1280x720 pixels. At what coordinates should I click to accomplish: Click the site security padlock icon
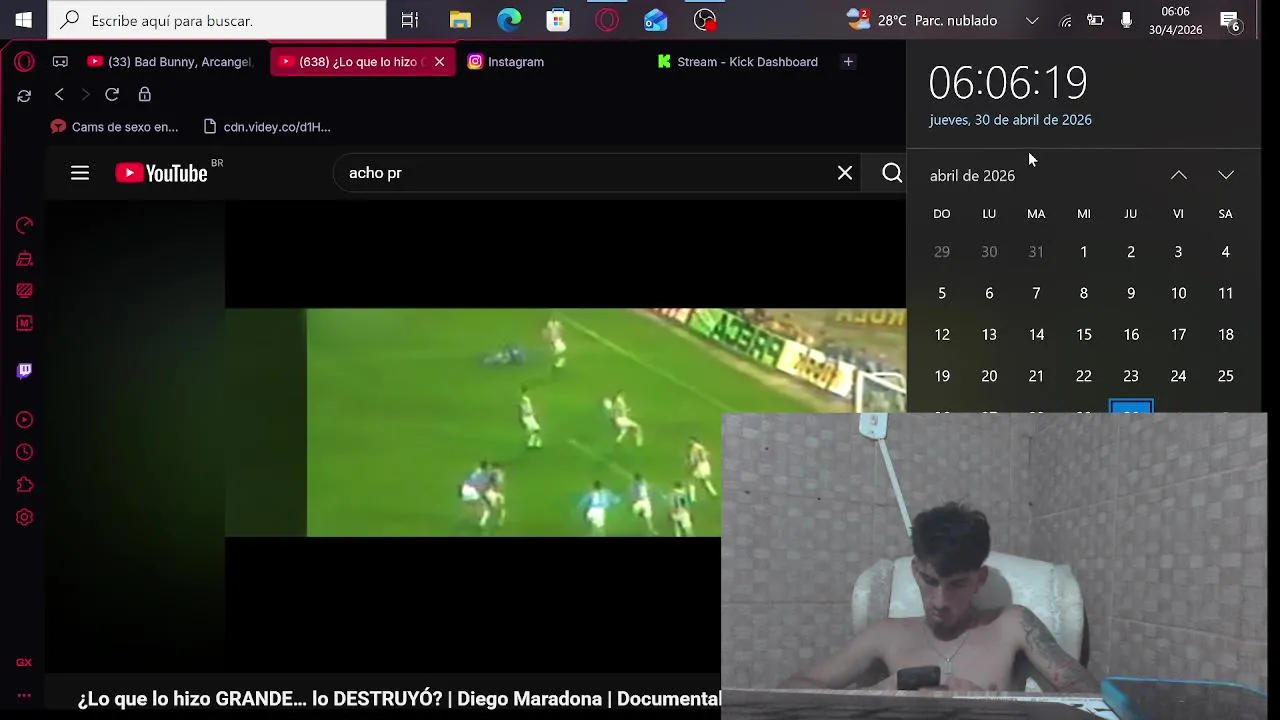(x=144, y=94)
